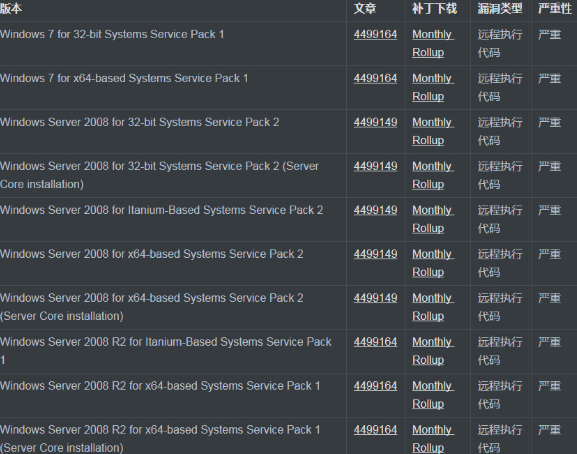Select text 'Windows 7 for 32-bit Systems Service Pack 1'
Image resolution: width=577 pixels, height=454 pixels.
(112, 35)
